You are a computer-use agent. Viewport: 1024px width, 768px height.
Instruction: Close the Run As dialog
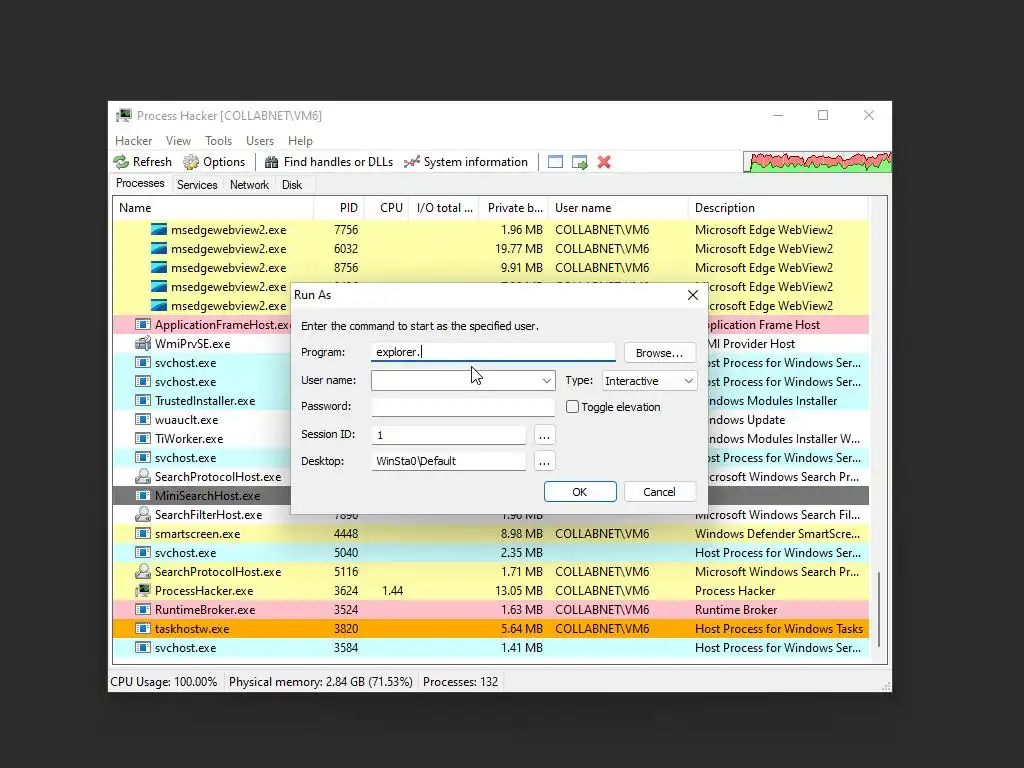[693, 295]
